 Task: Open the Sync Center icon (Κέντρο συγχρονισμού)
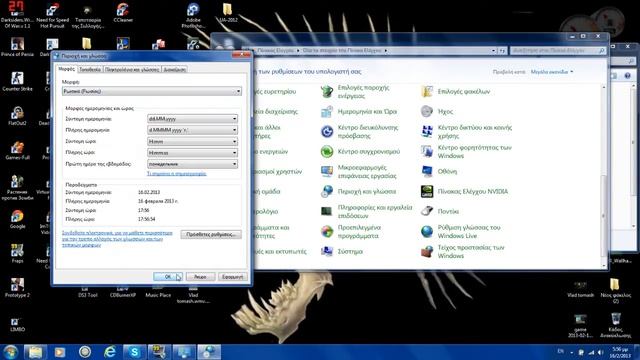327,151
